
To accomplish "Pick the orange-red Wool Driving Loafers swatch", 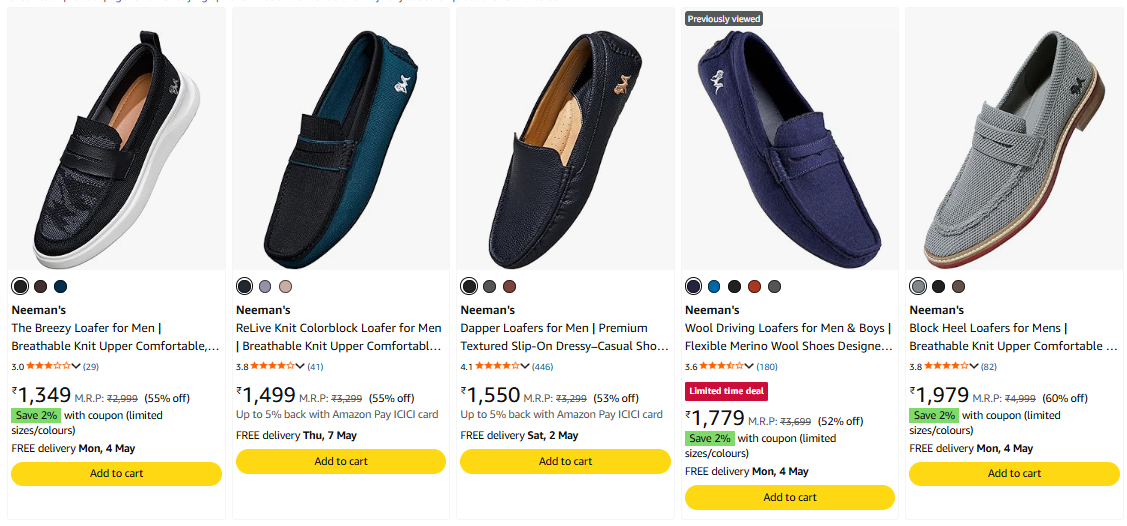I will (754, 287).
